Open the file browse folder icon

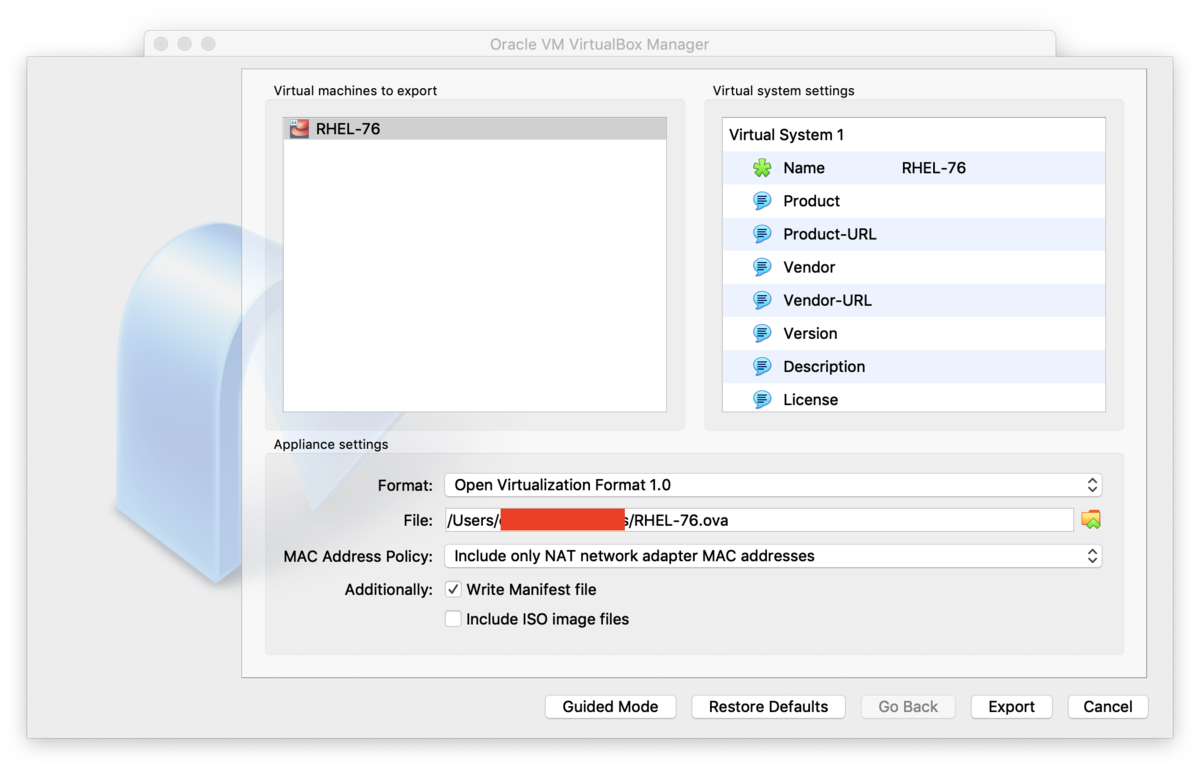(1091, 520)
